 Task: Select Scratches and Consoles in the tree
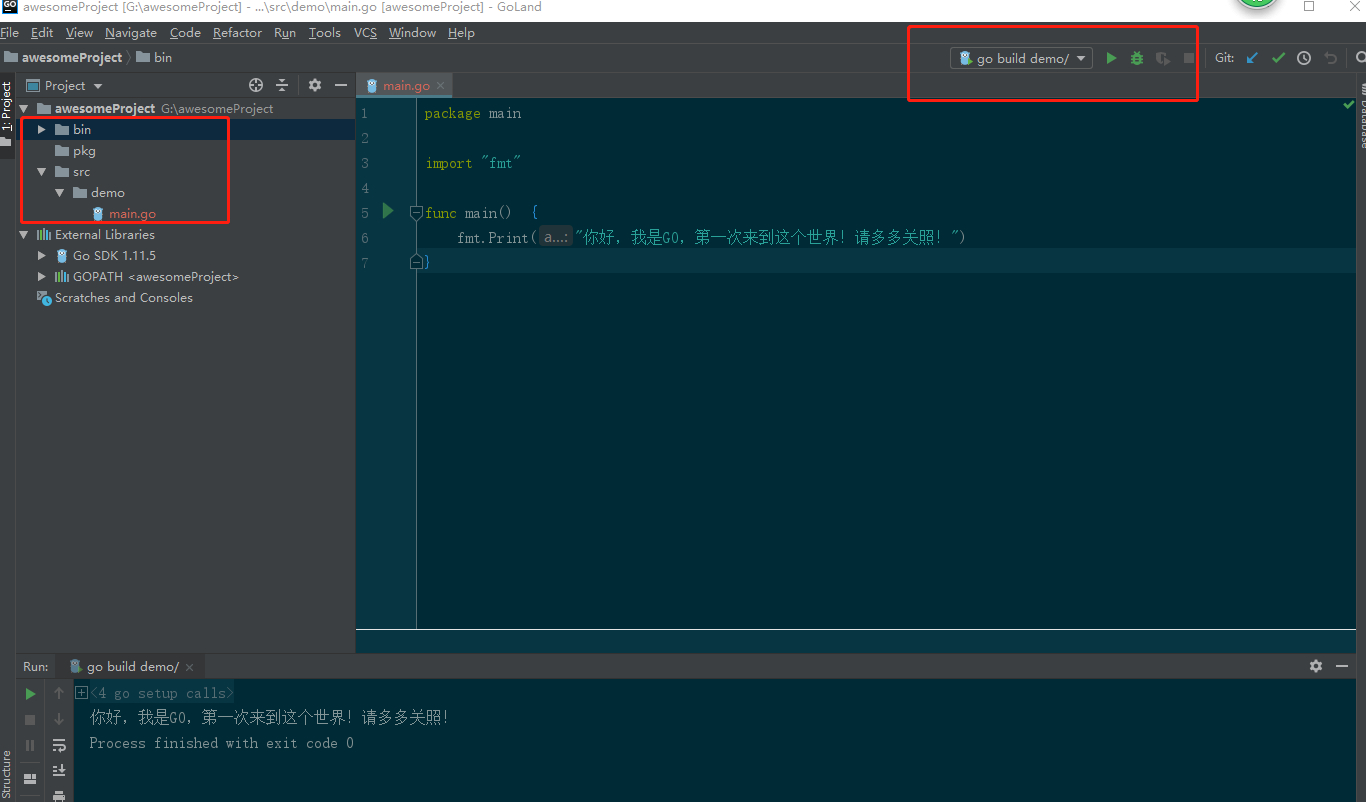124,297
